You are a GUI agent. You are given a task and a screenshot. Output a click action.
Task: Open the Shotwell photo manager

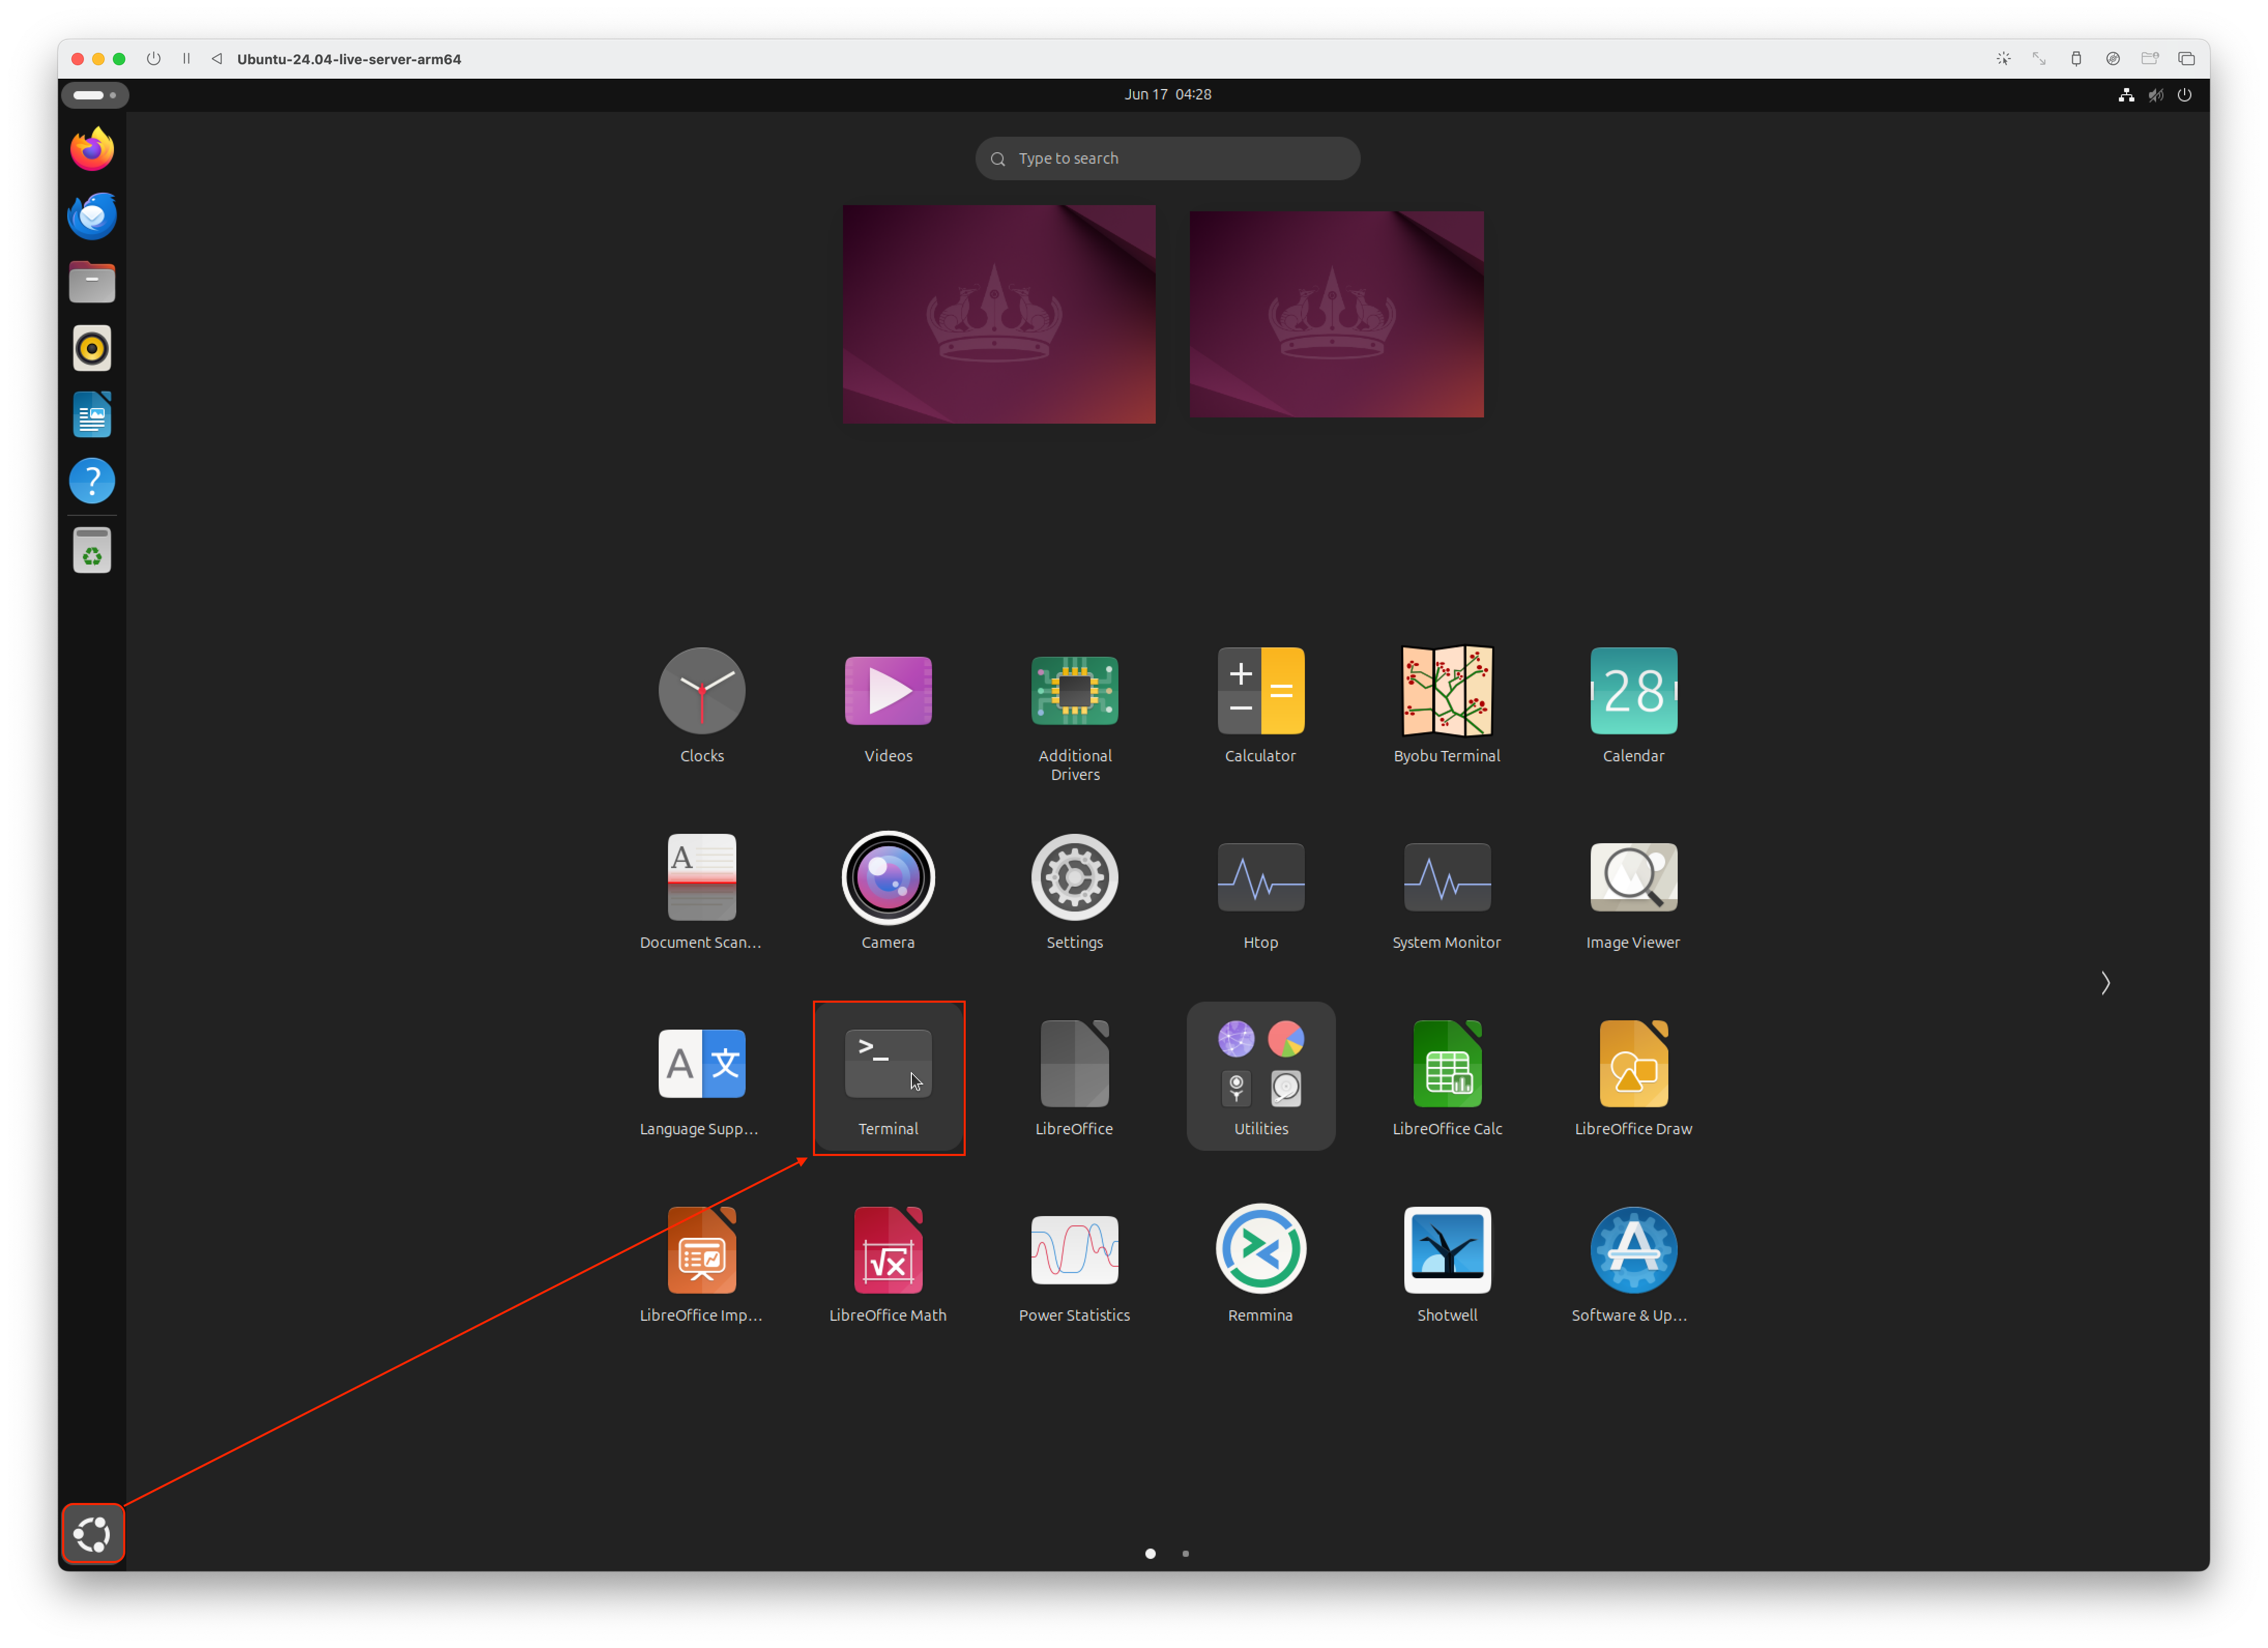(1446, 1250)
